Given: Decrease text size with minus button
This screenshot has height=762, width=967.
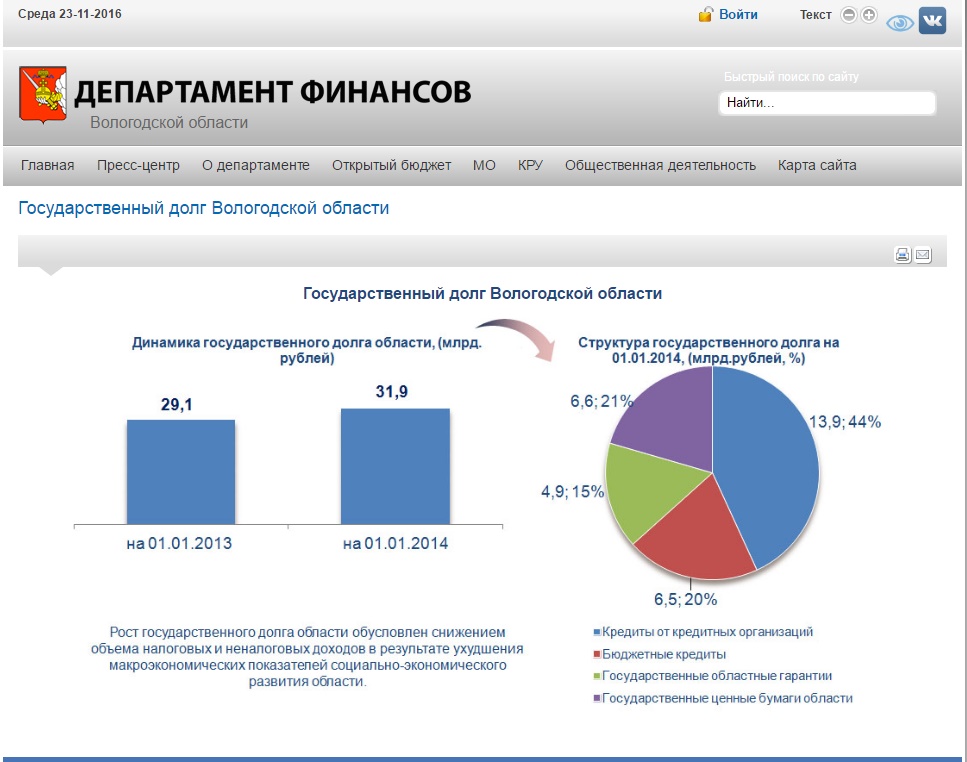Looking at the screenshot, I should click(x=849, y=15).
